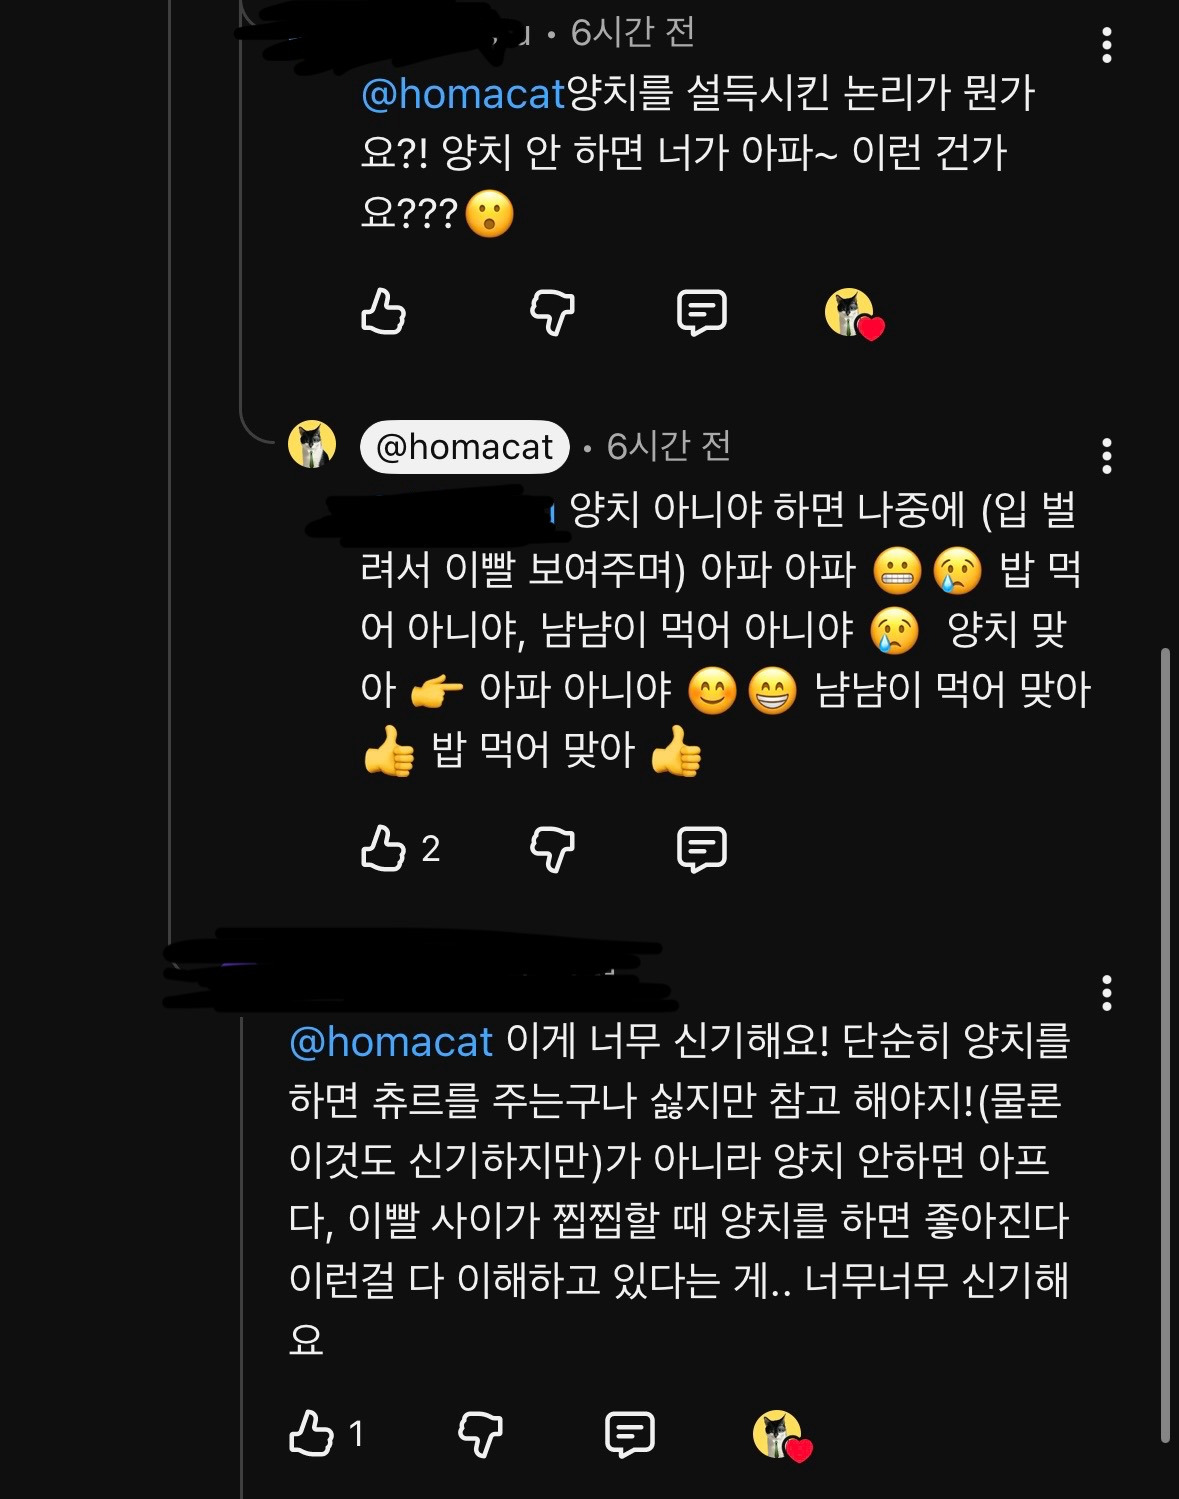Dislike the comment asking about 양치 논리

[x=552, y=312]
